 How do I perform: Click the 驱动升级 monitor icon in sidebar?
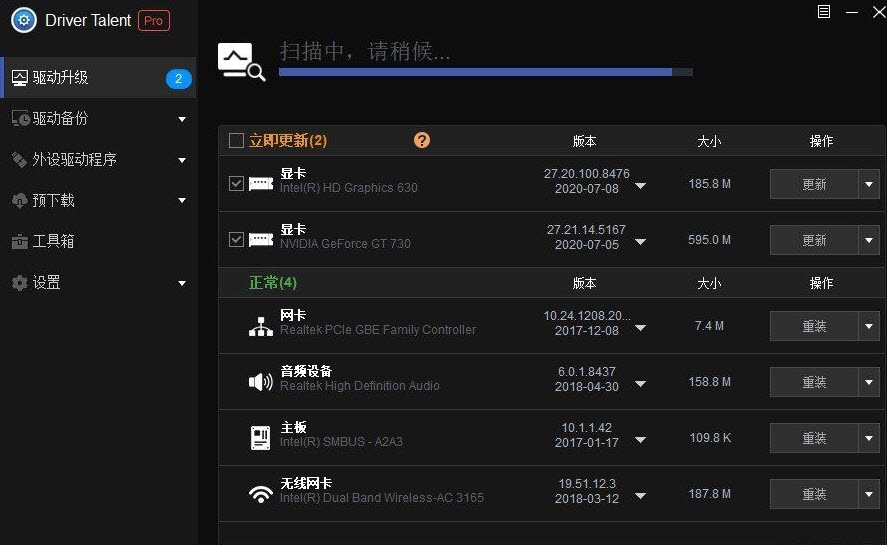coord(20,78)
